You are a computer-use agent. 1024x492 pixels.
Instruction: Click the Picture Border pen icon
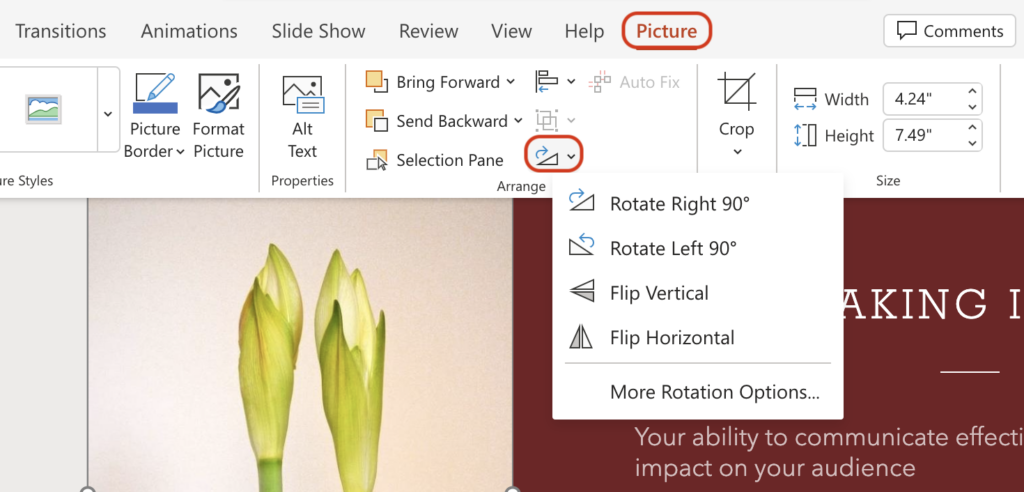pos(155,93)
